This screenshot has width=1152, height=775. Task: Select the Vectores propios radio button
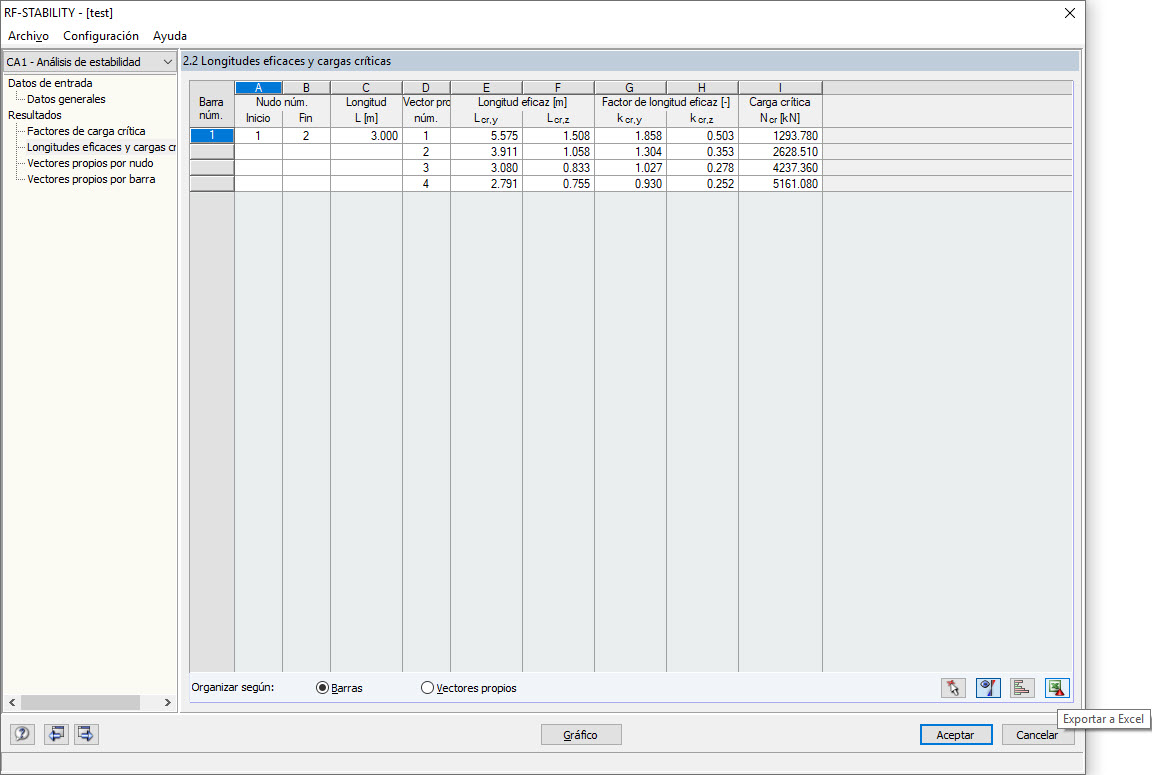(x=428, y=688)
